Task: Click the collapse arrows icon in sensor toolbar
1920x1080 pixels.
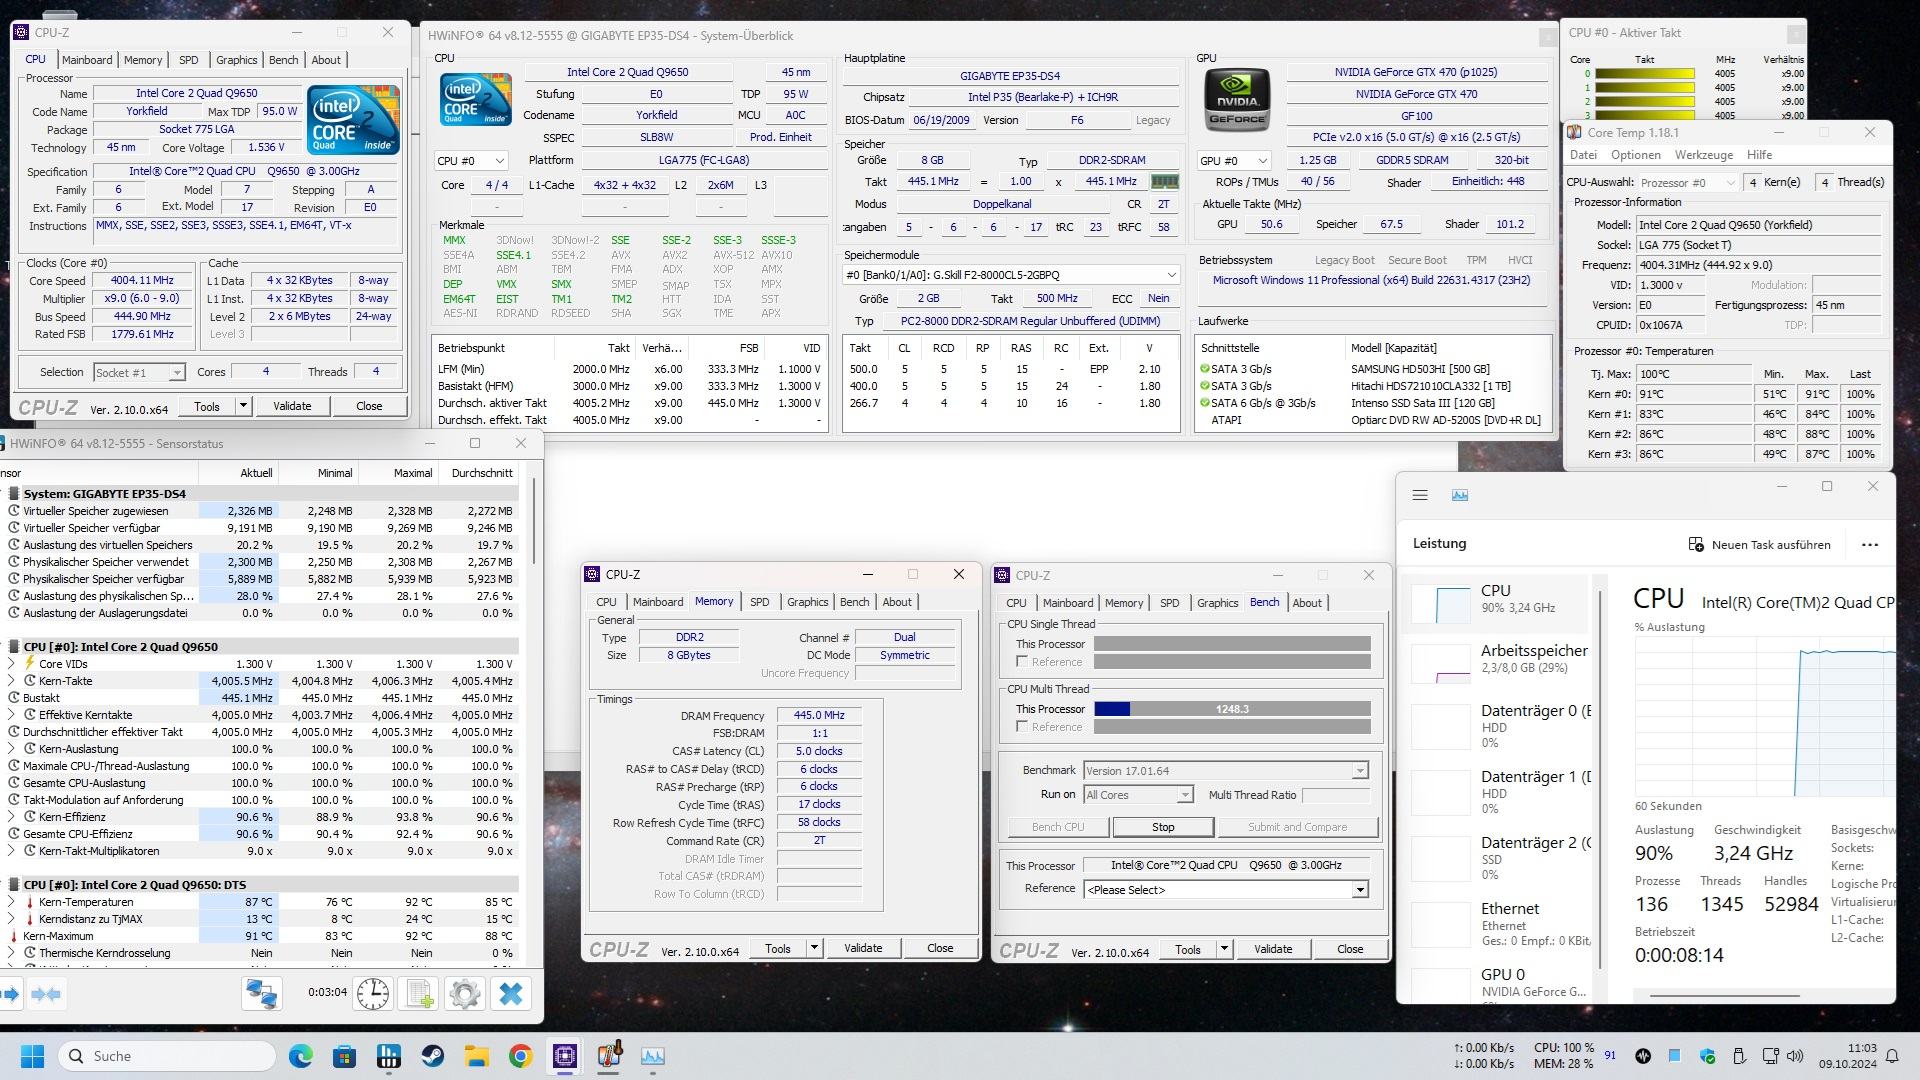Action: pos(46,994)
